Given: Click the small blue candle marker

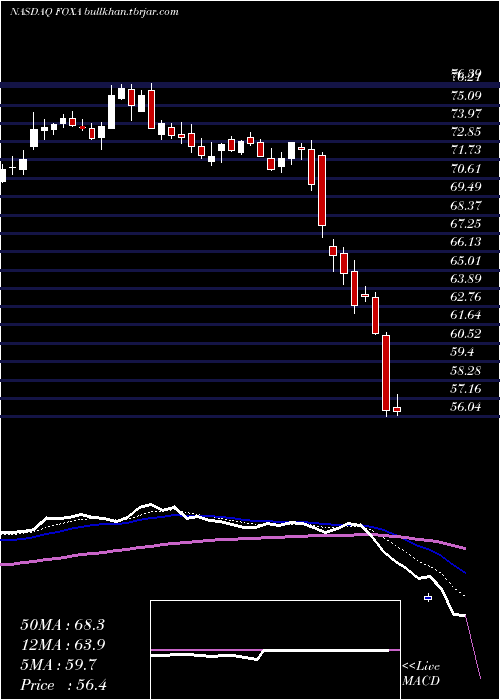Looking at the screenshot, I should 428,598.
